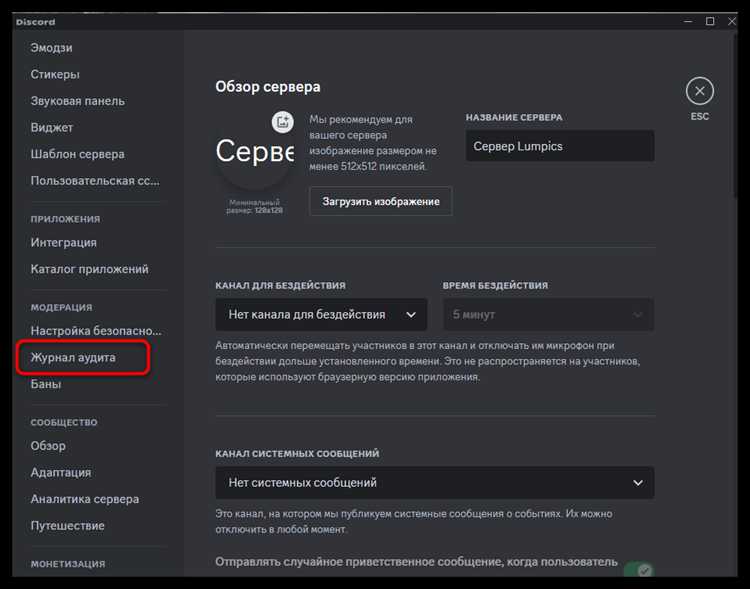Close the Discord window
The width and height of the screenshot is (750, 589).
tap(732, 22)
